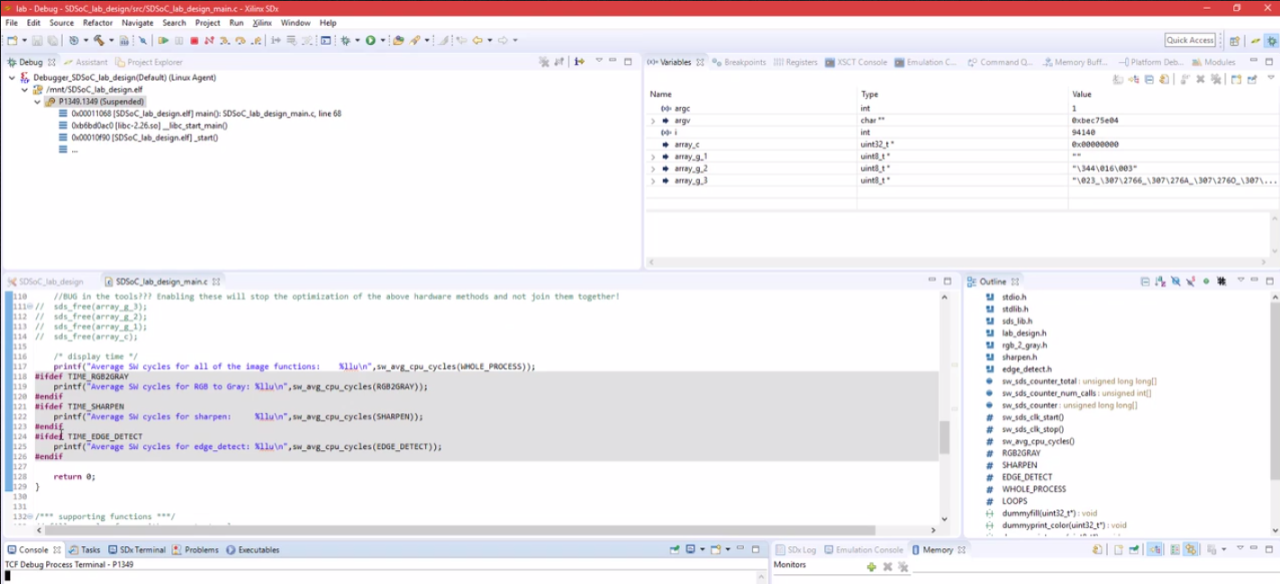1280x584 pixels.
Task: Click the Save disk icon in toolbar
Action: 37,40
